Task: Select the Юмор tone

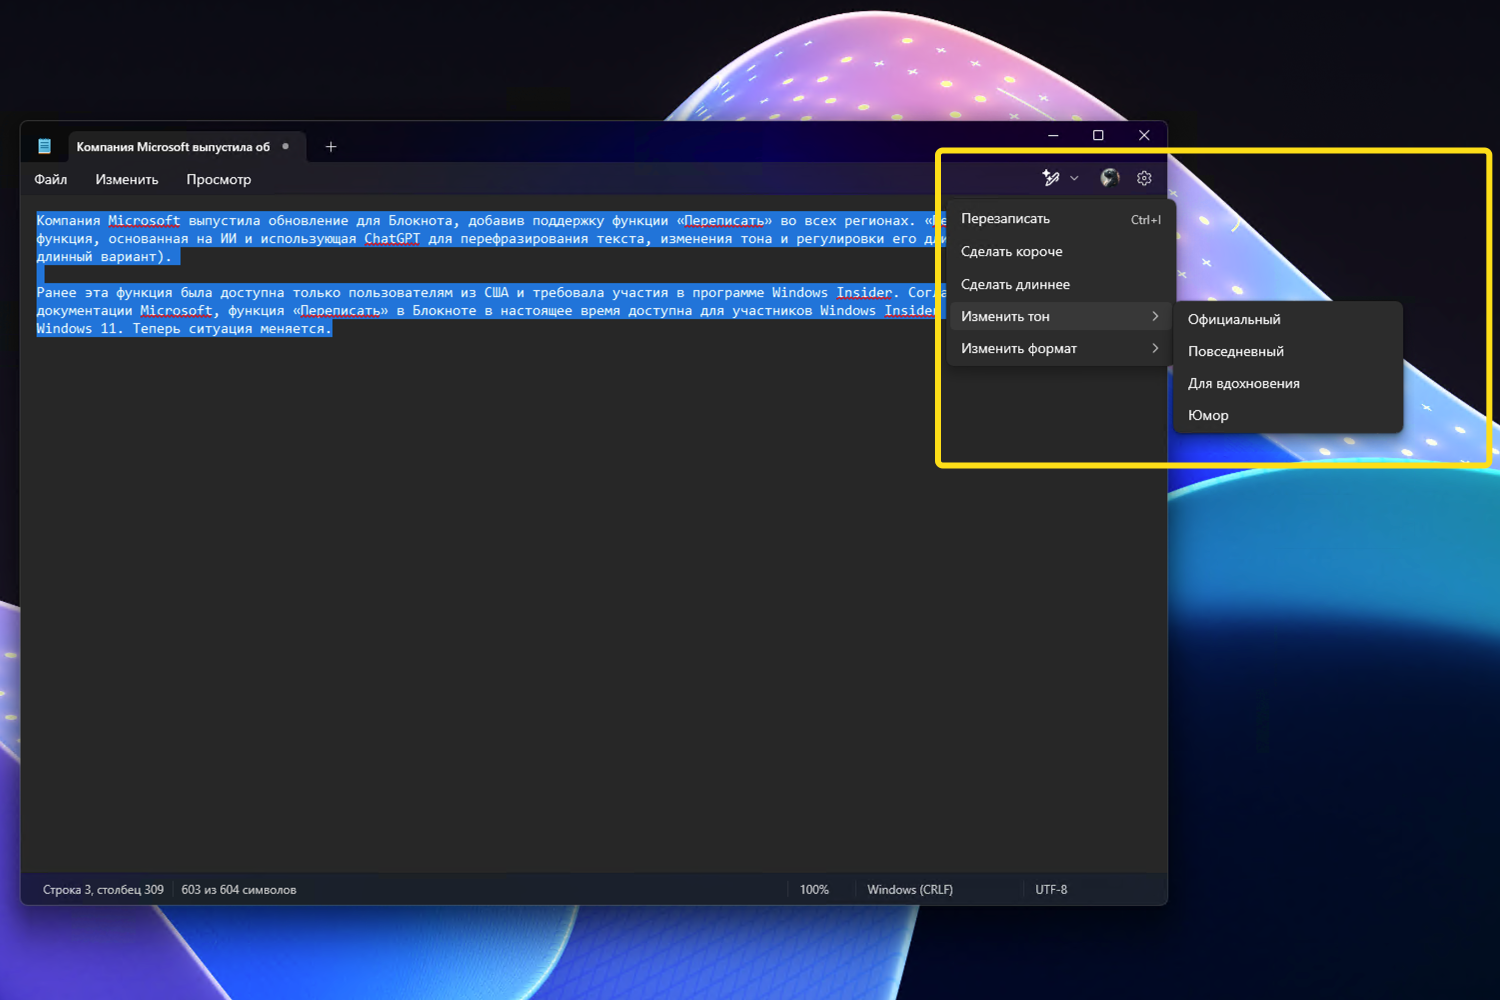Action: click(x=1288, y=416)
